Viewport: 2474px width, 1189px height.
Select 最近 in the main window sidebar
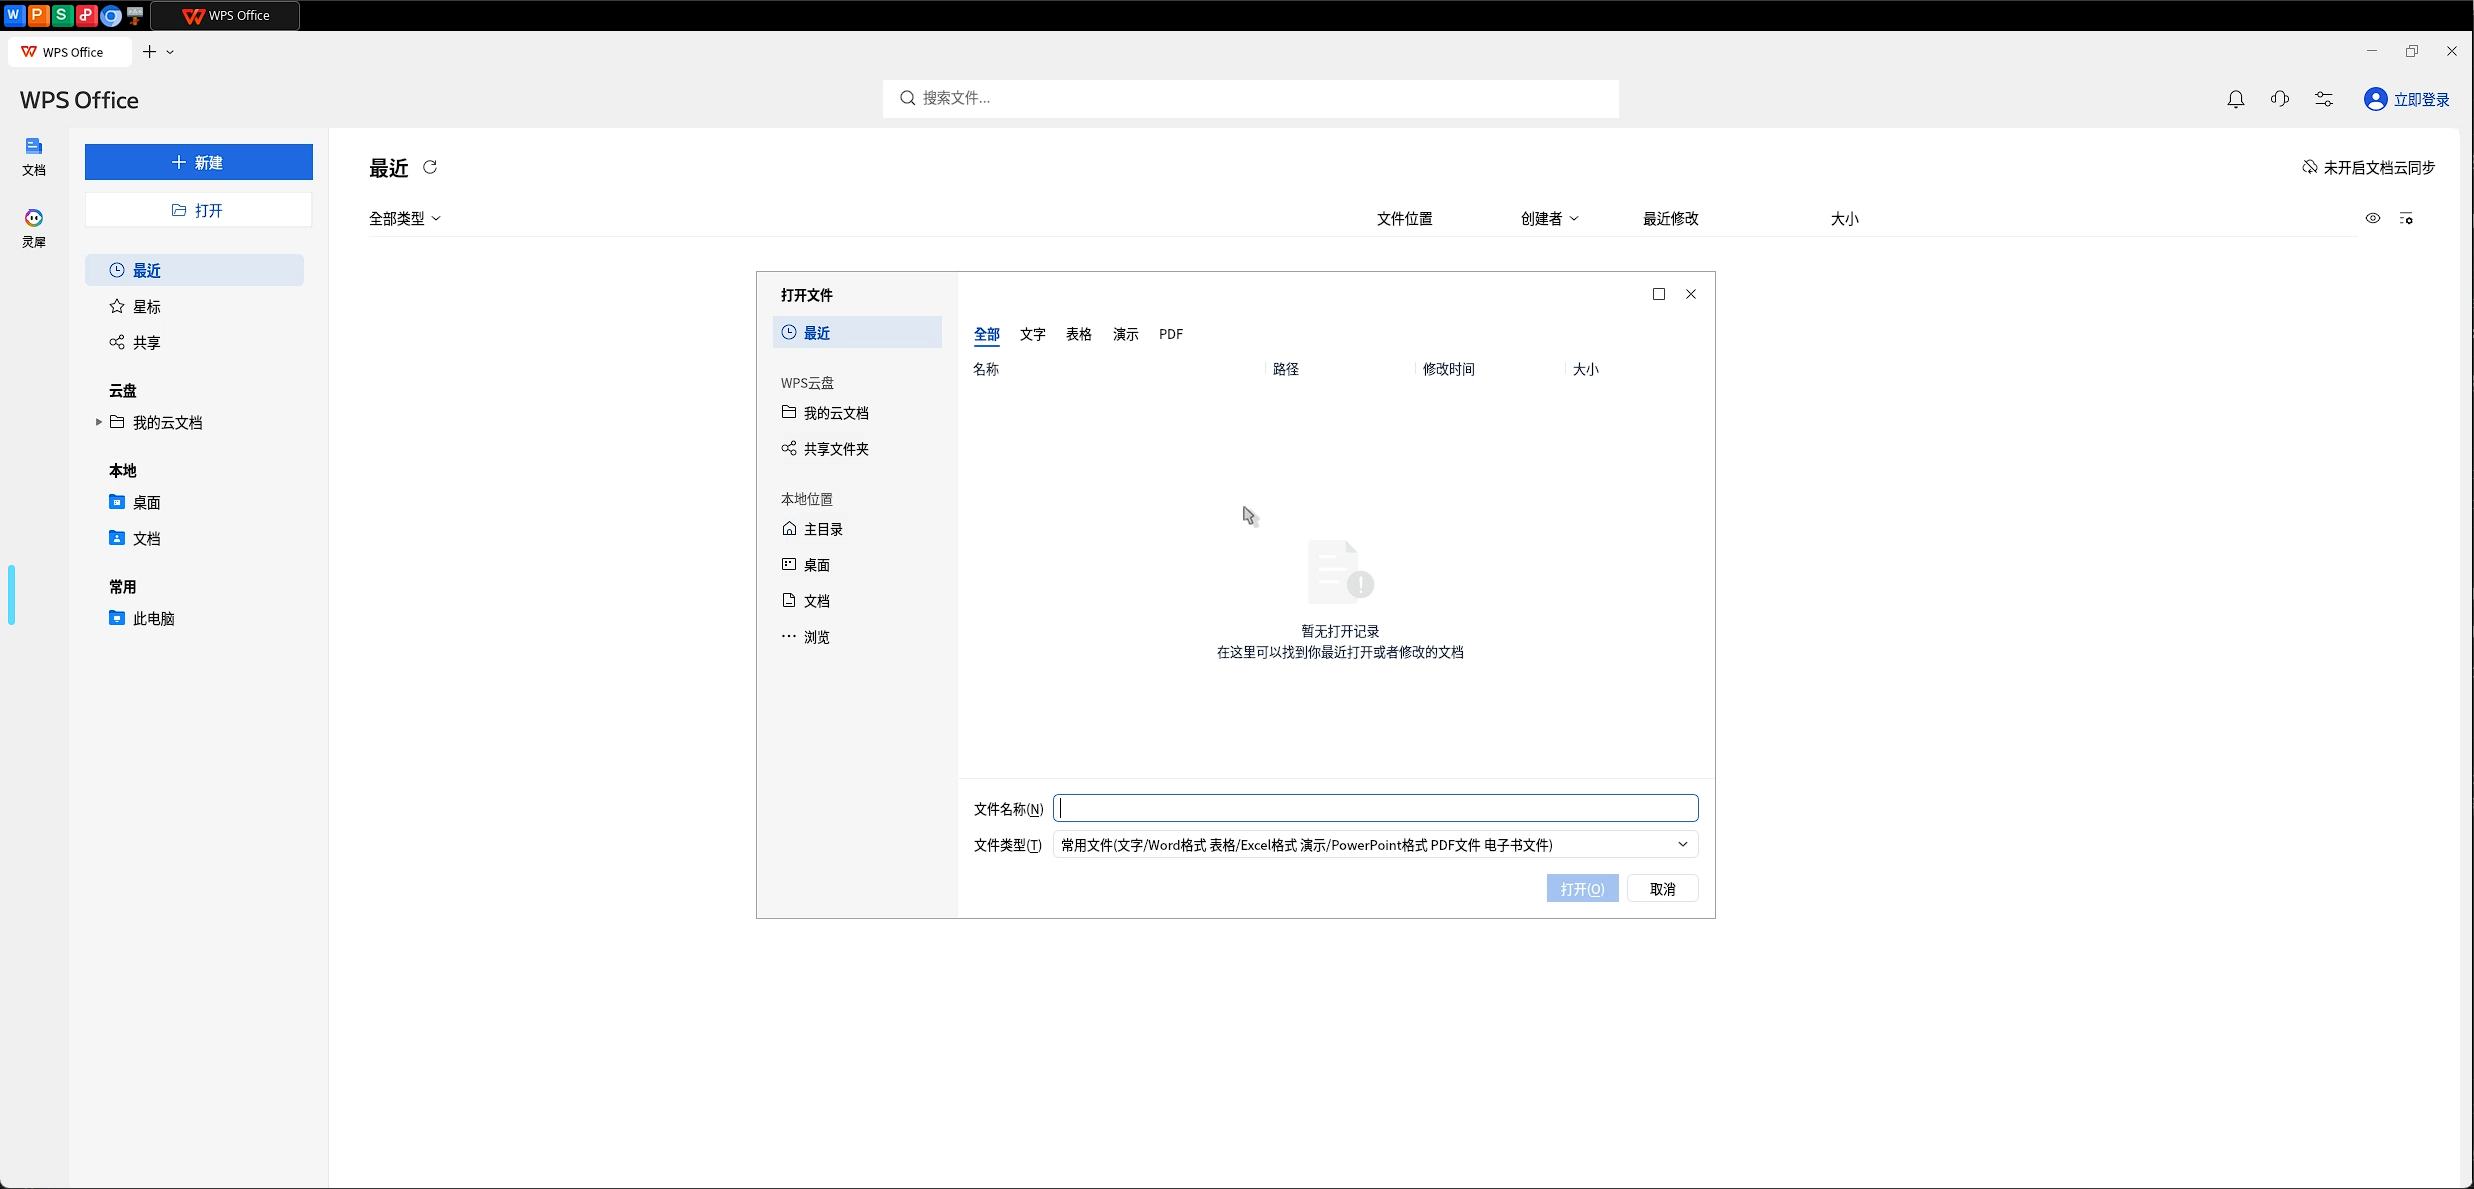click(194, 270)
